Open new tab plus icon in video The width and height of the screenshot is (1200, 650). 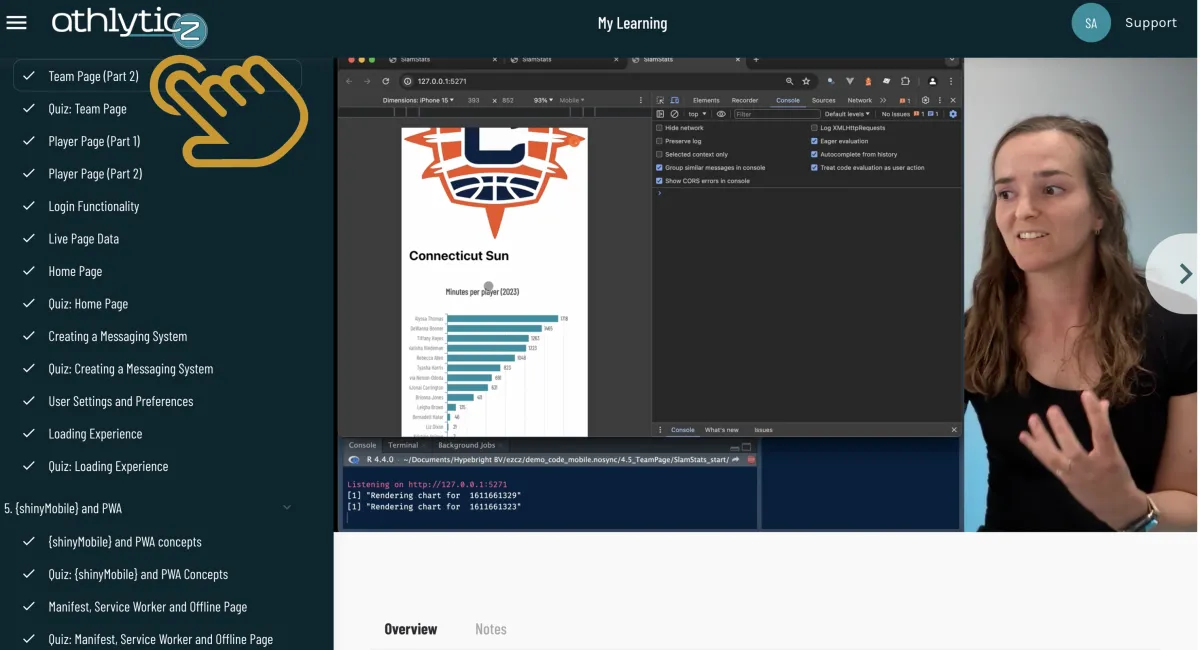756,60
